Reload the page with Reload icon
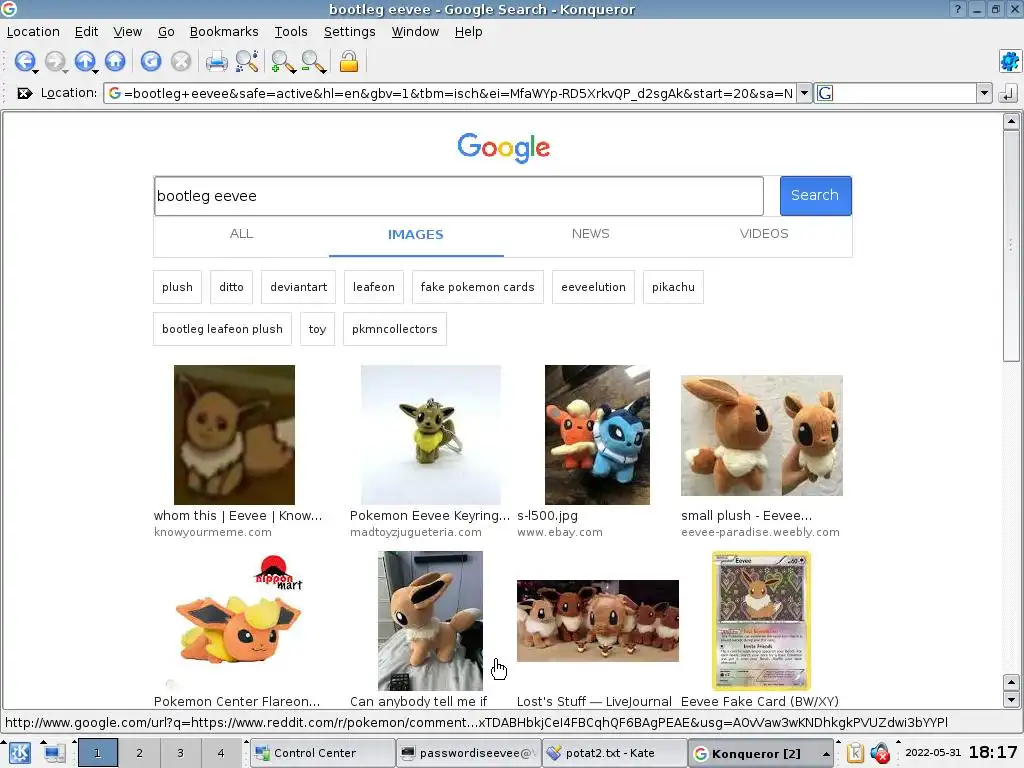The width and height of the screenshot is (1024, 768). point(151,61)
